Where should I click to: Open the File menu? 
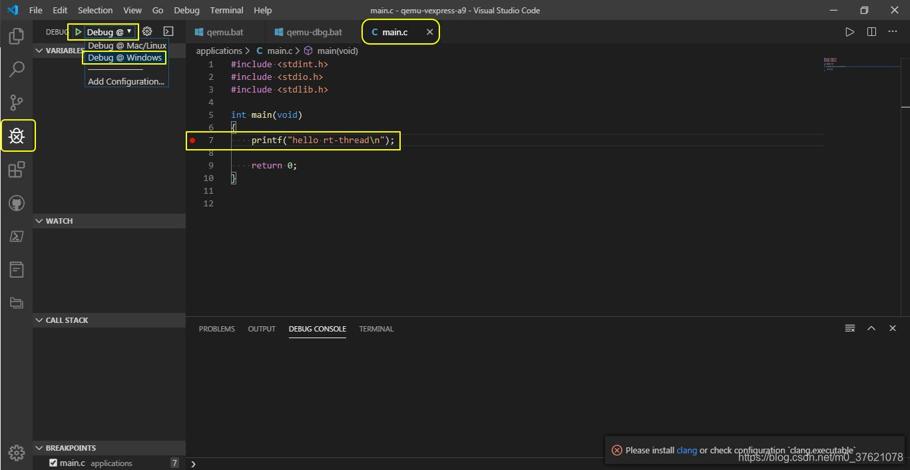[x=35, y=10]
